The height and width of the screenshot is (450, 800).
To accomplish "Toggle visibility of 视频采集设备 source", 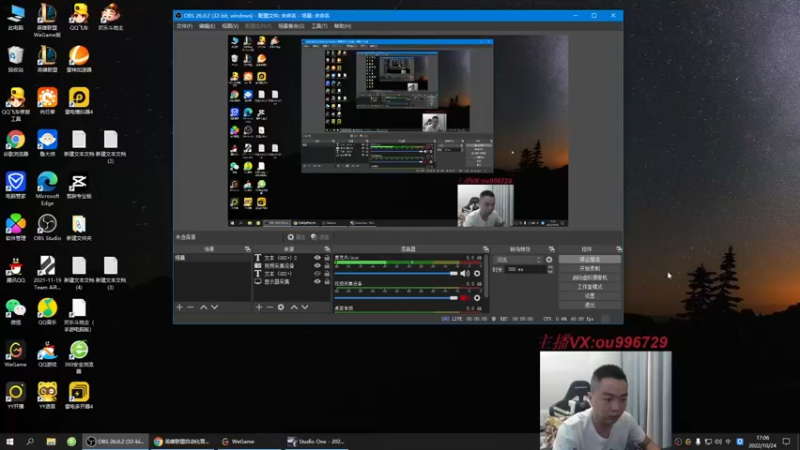I will pos(317,265).
